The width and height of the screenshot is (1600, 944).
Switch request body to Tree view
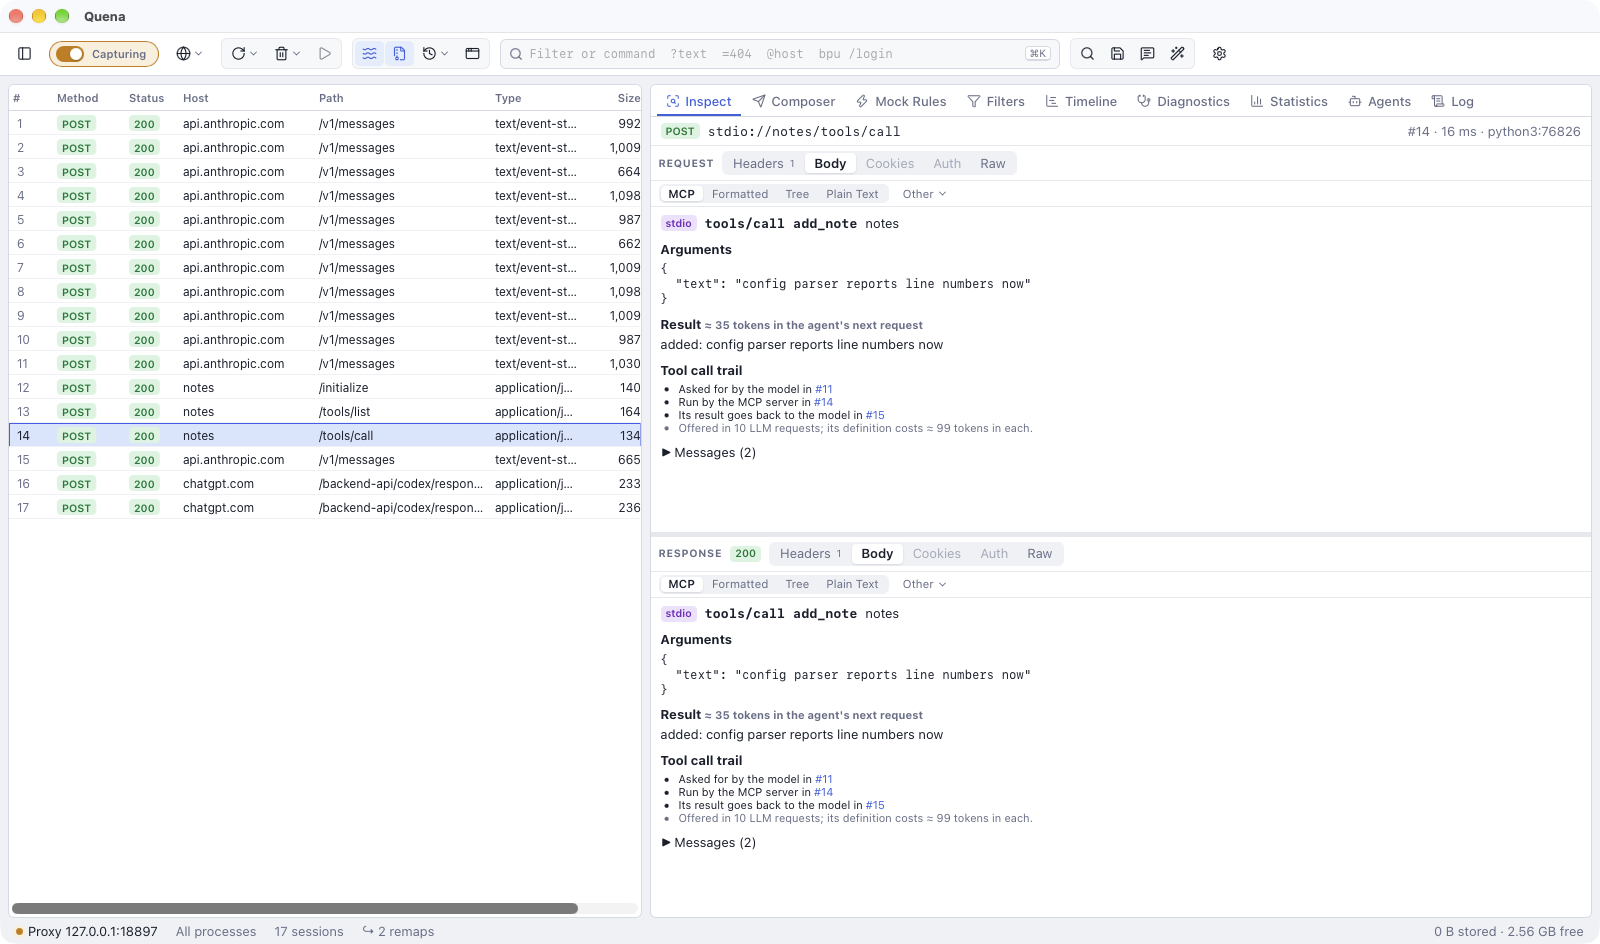click(x=797, y=194)
